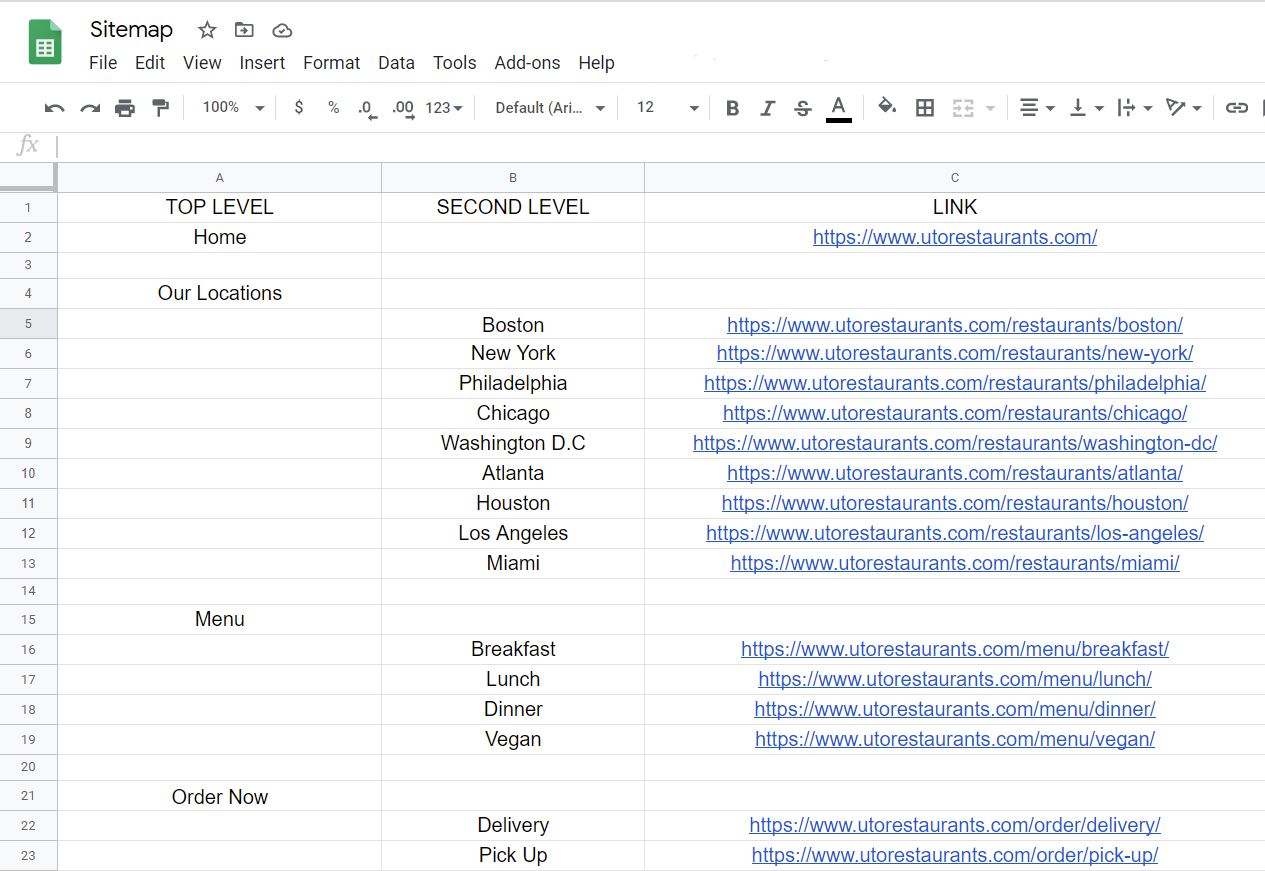This screenshot has height=871, width=1265.
Task: Click the Print icon
Action: click(125, 108)
